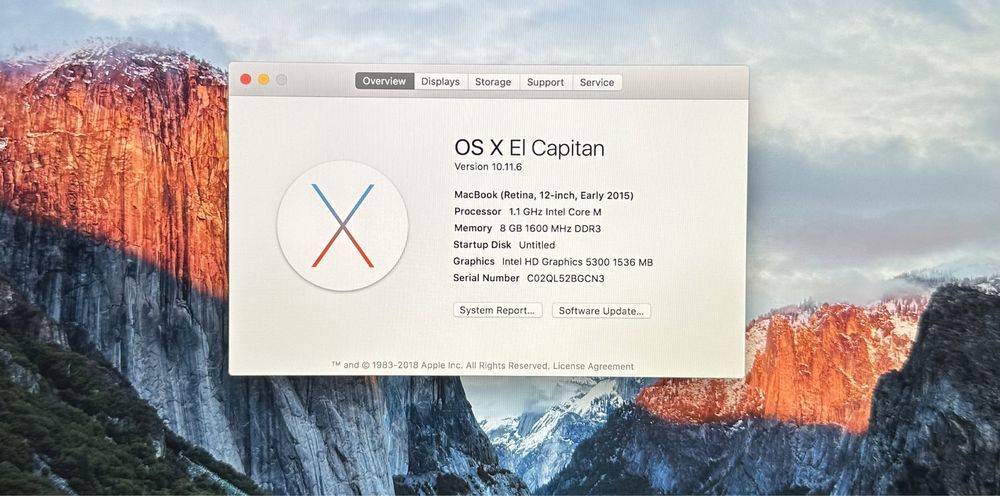Check for updates via Software Update button
This screenshot has height=496, width=1000.
601,310
